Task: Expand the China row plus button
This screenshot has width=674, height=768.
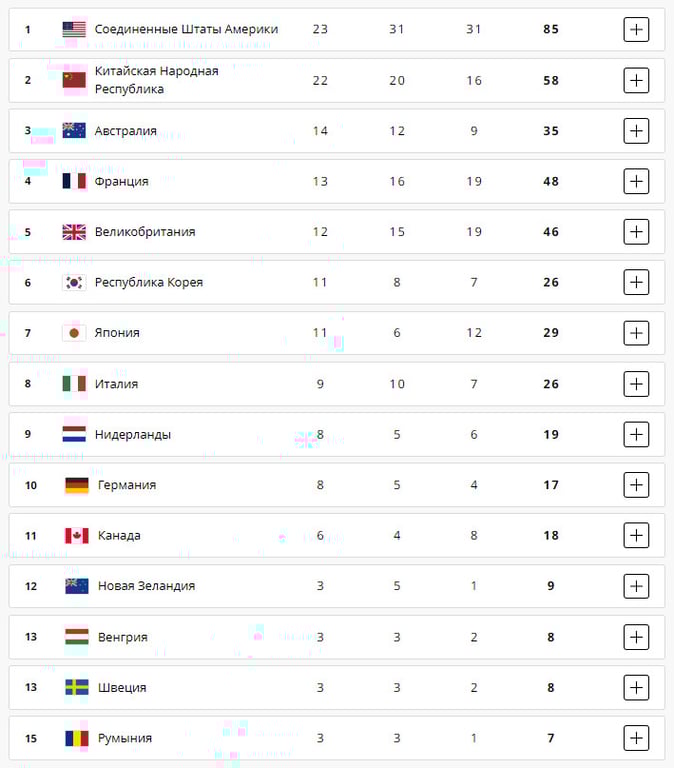Action: pos(636,80)
